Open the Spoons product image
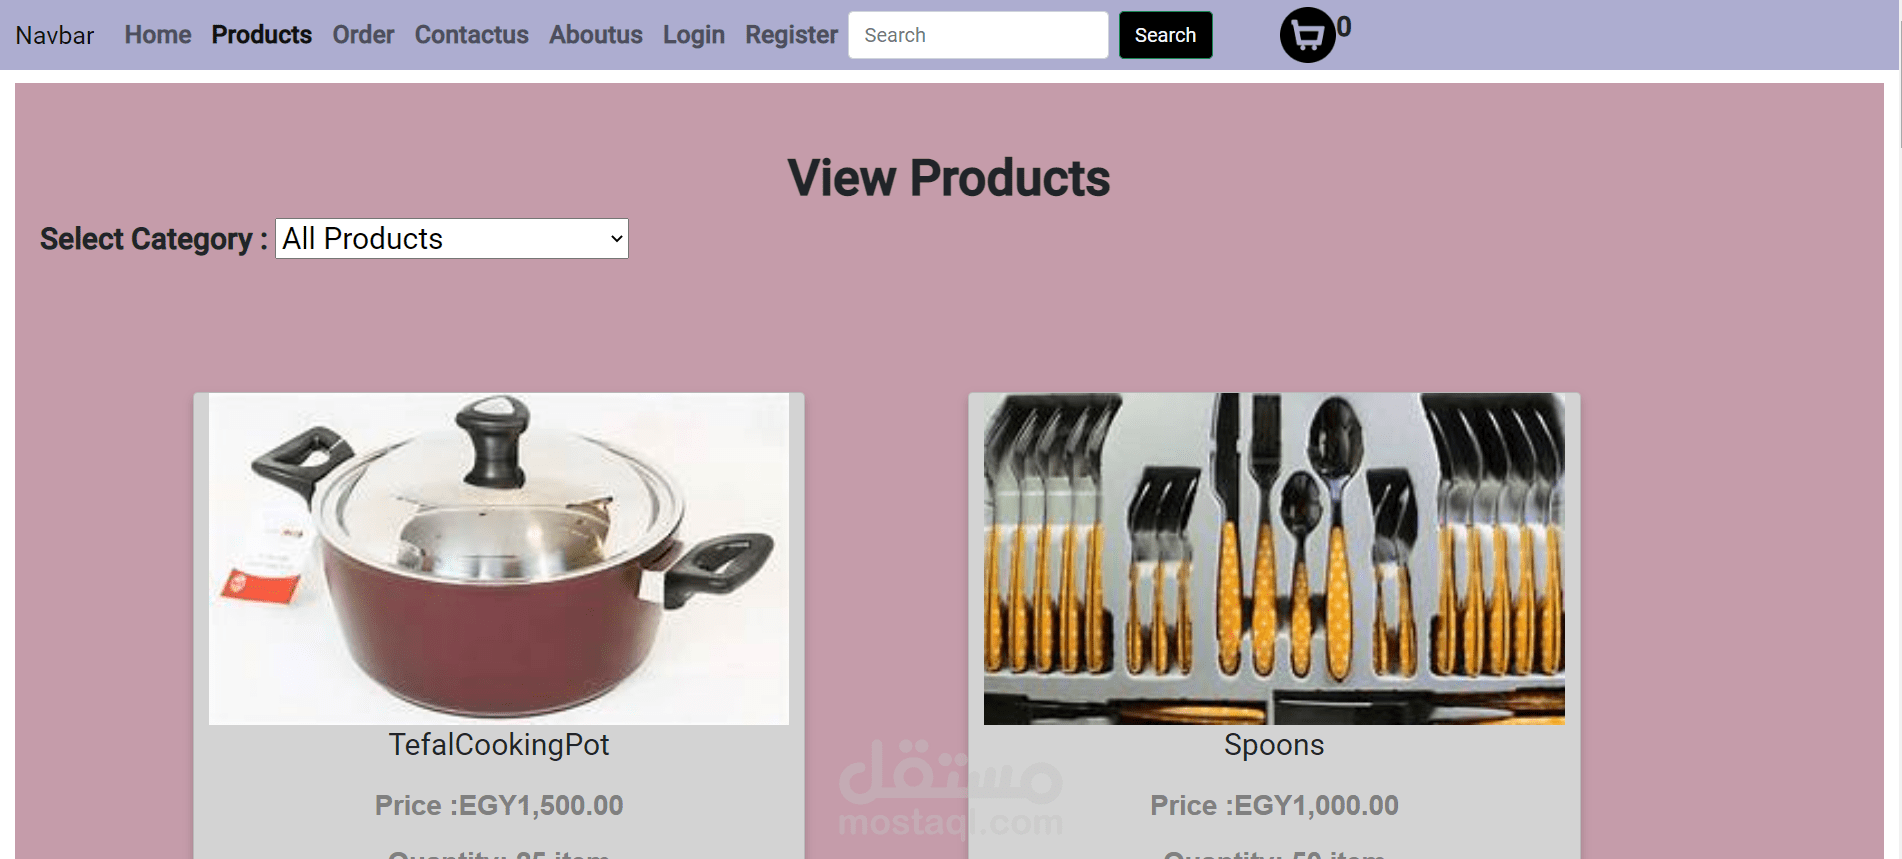This screenshot has height=859, width=1902. [1274, 558]
